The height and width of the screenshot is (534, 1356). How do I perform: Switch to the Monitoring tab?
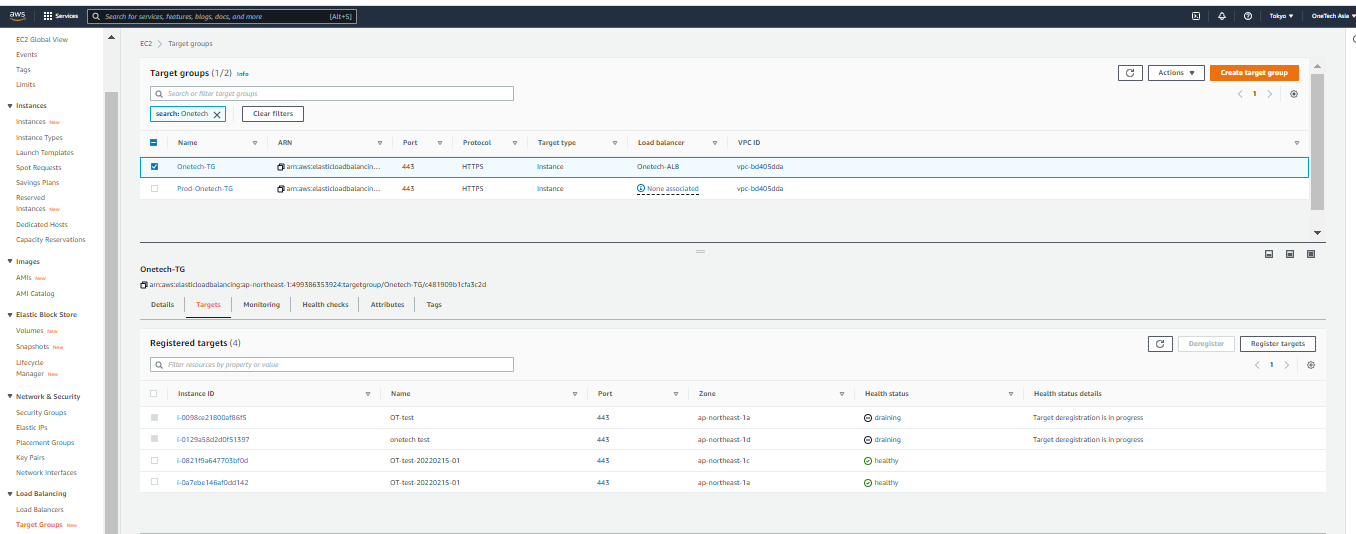(261, 305)
